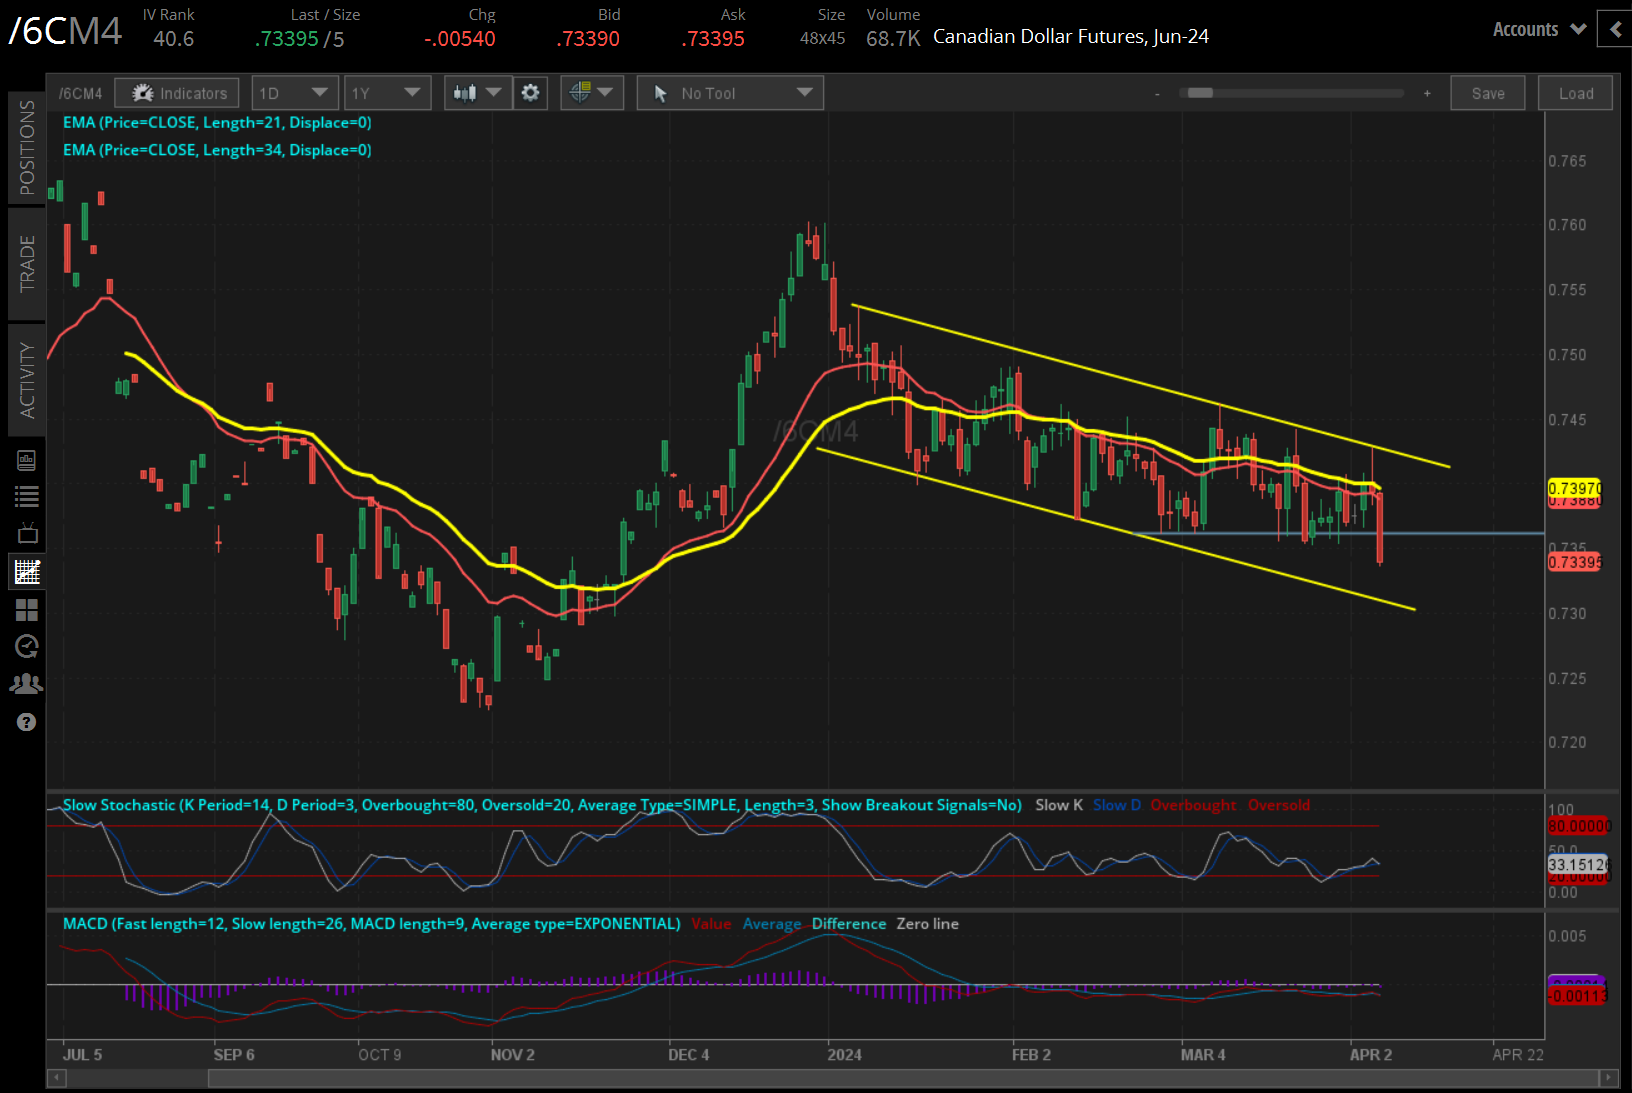
Task: Open the watchlist list icon
Action: pos(27,496)
